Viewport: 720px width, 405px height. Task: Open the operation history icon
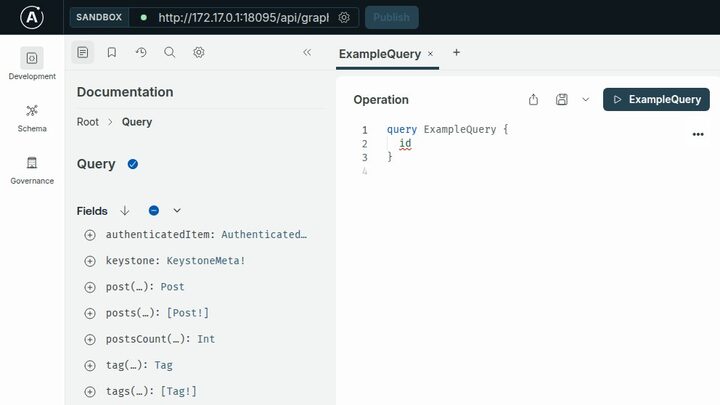[141, 52]
